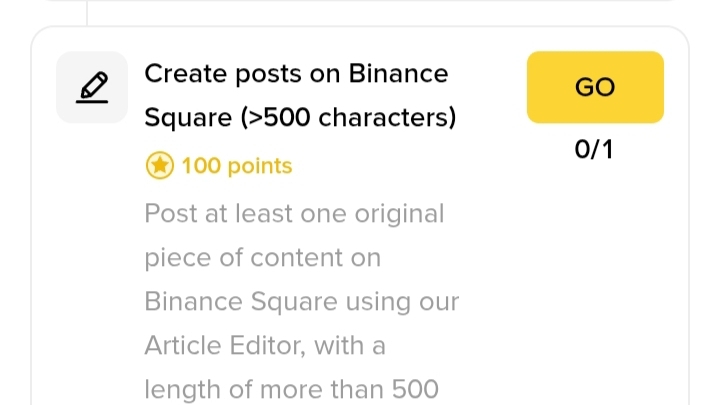Click the gold star points icon

[160, 166]
